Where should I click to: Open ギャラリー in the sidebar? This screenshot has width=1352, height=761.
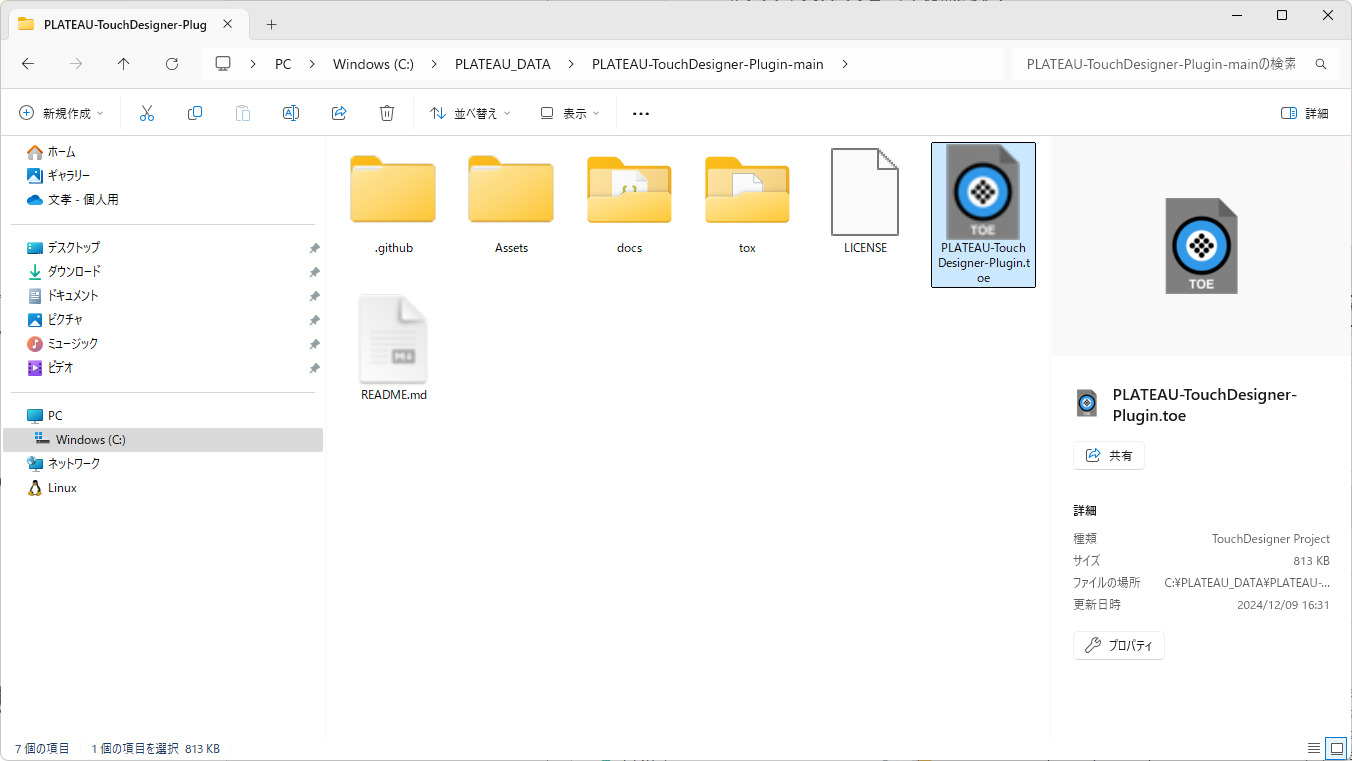pos(68,176)
